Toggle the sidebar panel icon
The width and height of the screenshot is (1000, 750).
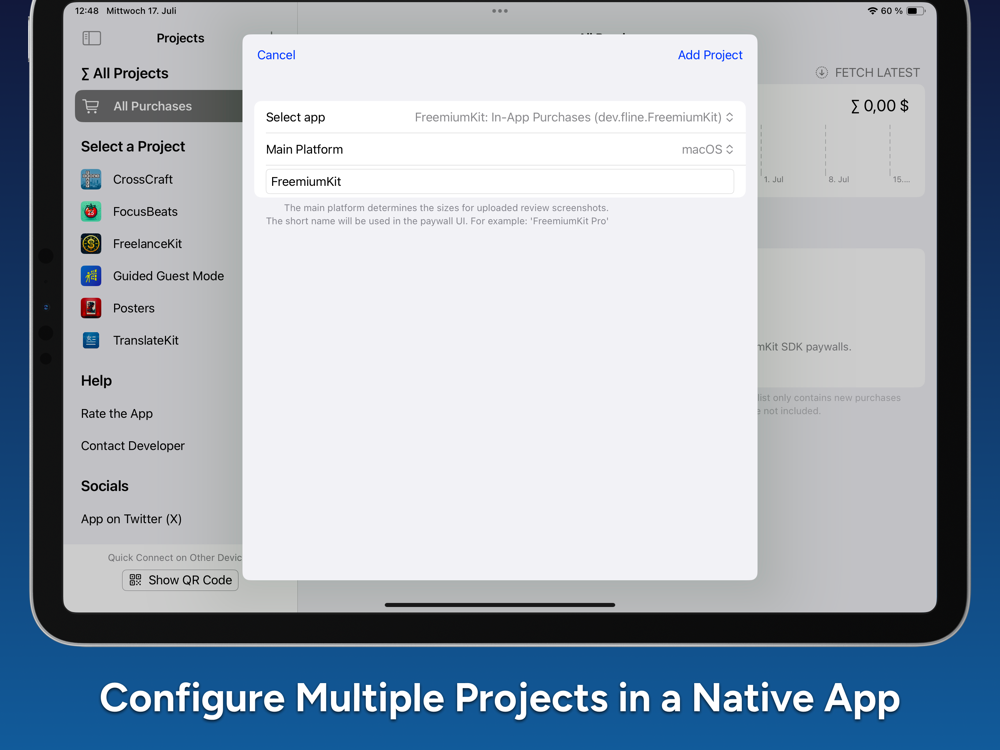tap(92, 38)
